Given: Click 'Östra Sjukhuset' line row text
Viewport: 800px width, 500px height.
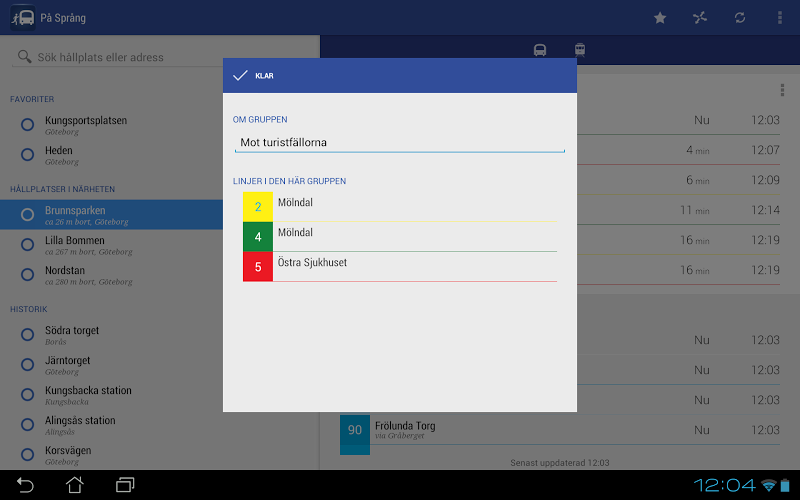Looking at the screenshot, I should click(x=312, y=262).
